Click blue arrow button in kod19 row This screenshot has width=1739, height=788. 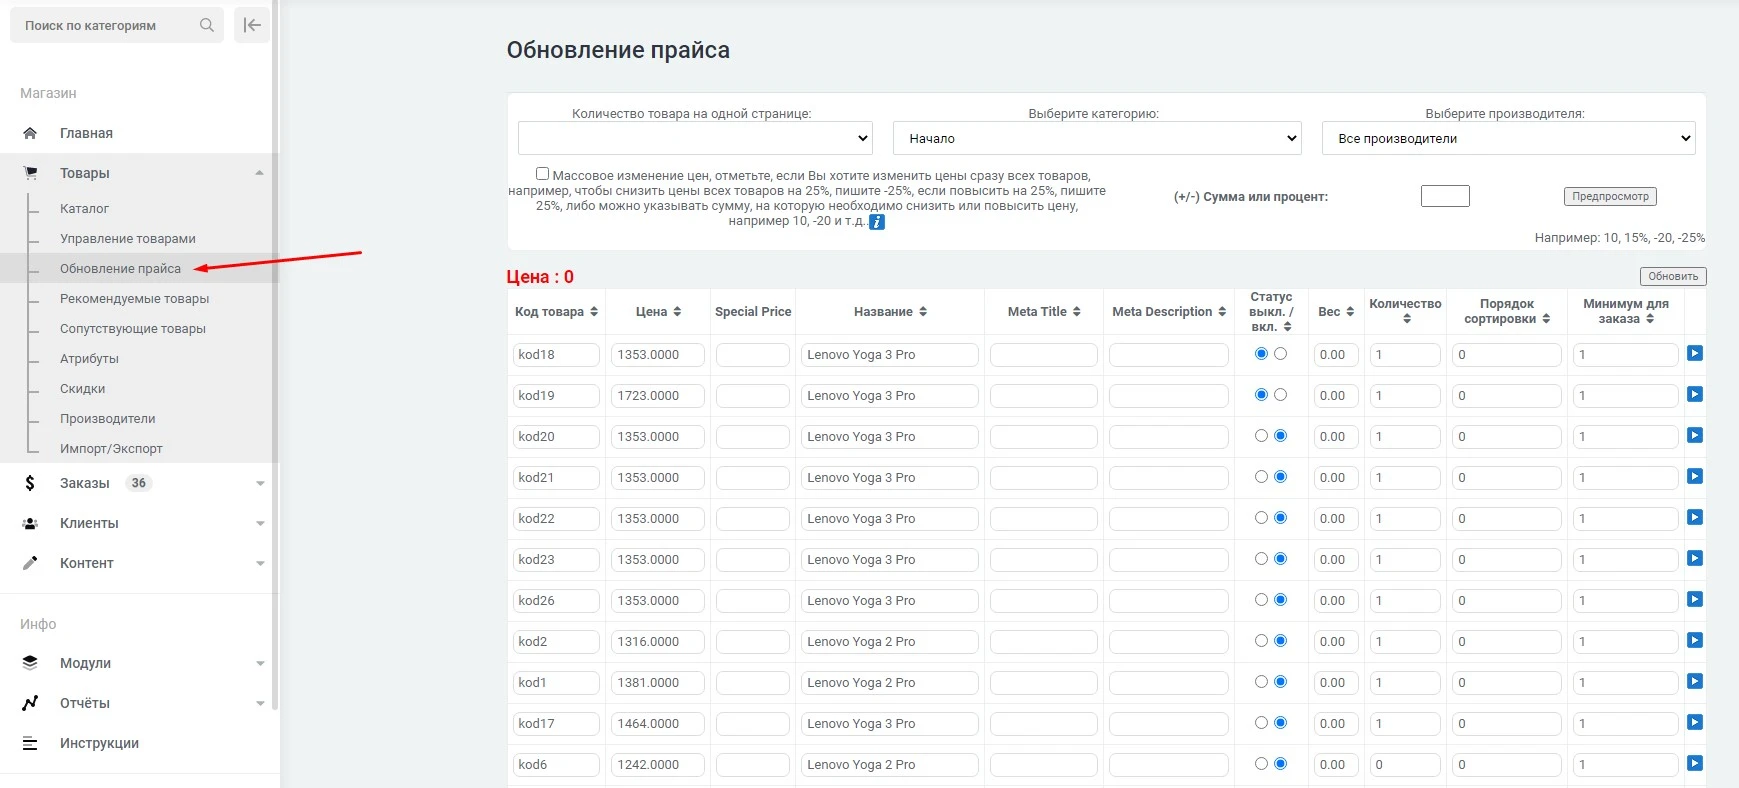pos(1695,394)
